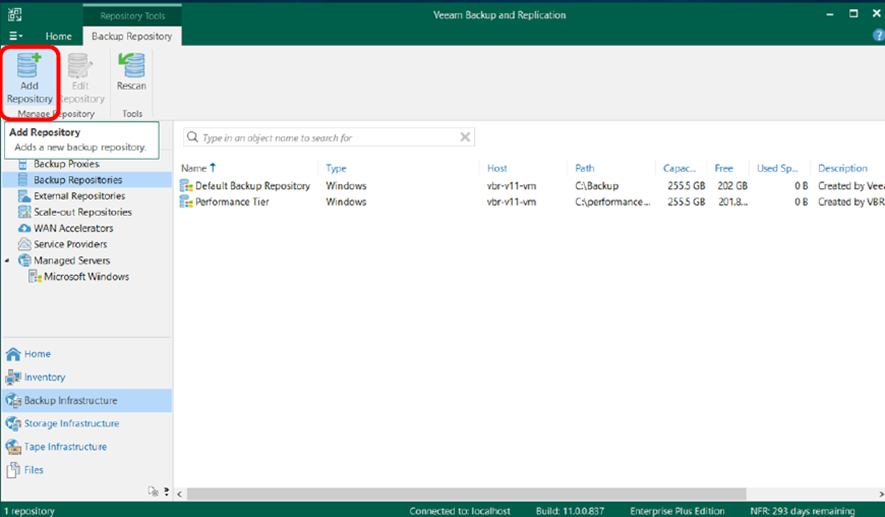Click the Repository Tools contextual tab
This screenshot has width=885, height=517.
pos(133,16)
